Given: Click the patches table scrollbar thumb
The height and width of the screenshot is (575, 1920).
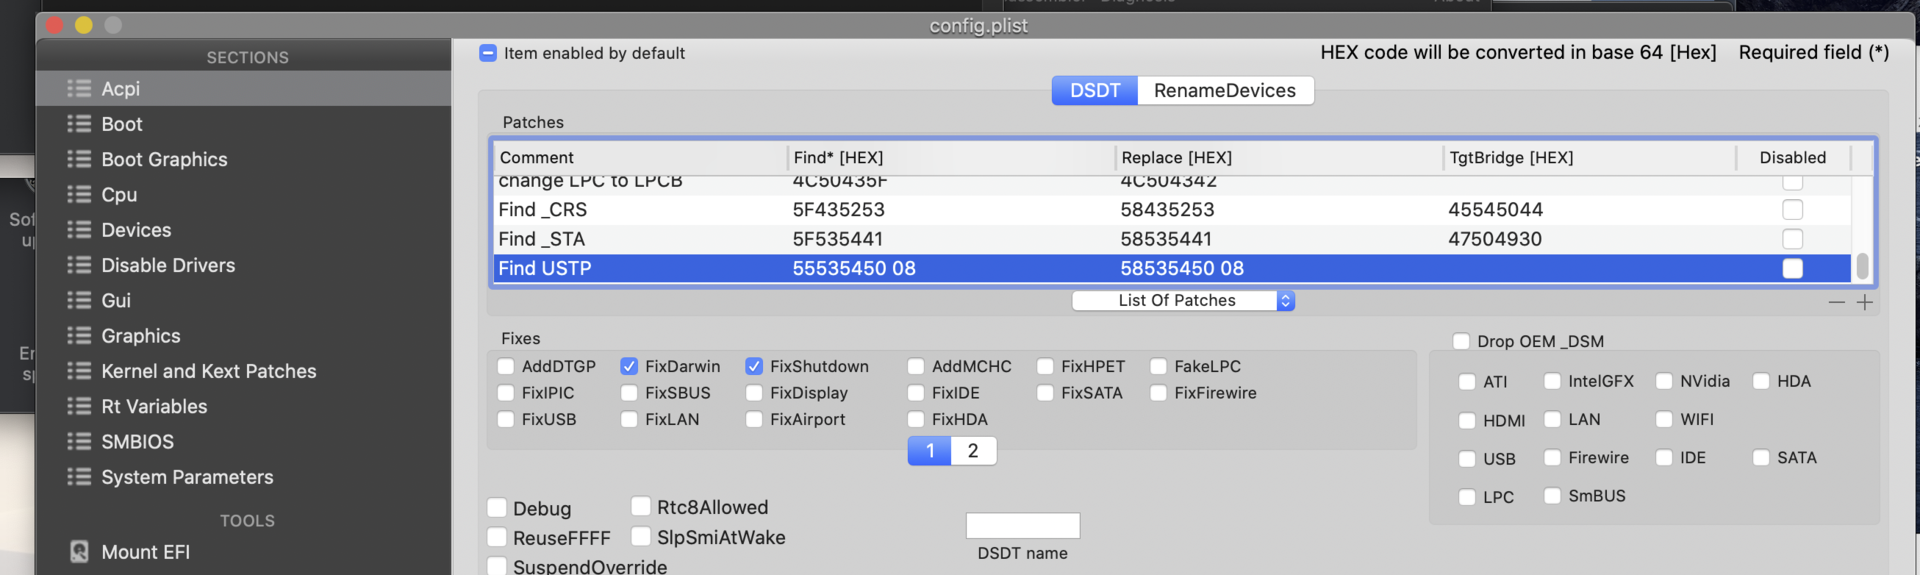Looking at the screenshot, I should click(1862, 266).
